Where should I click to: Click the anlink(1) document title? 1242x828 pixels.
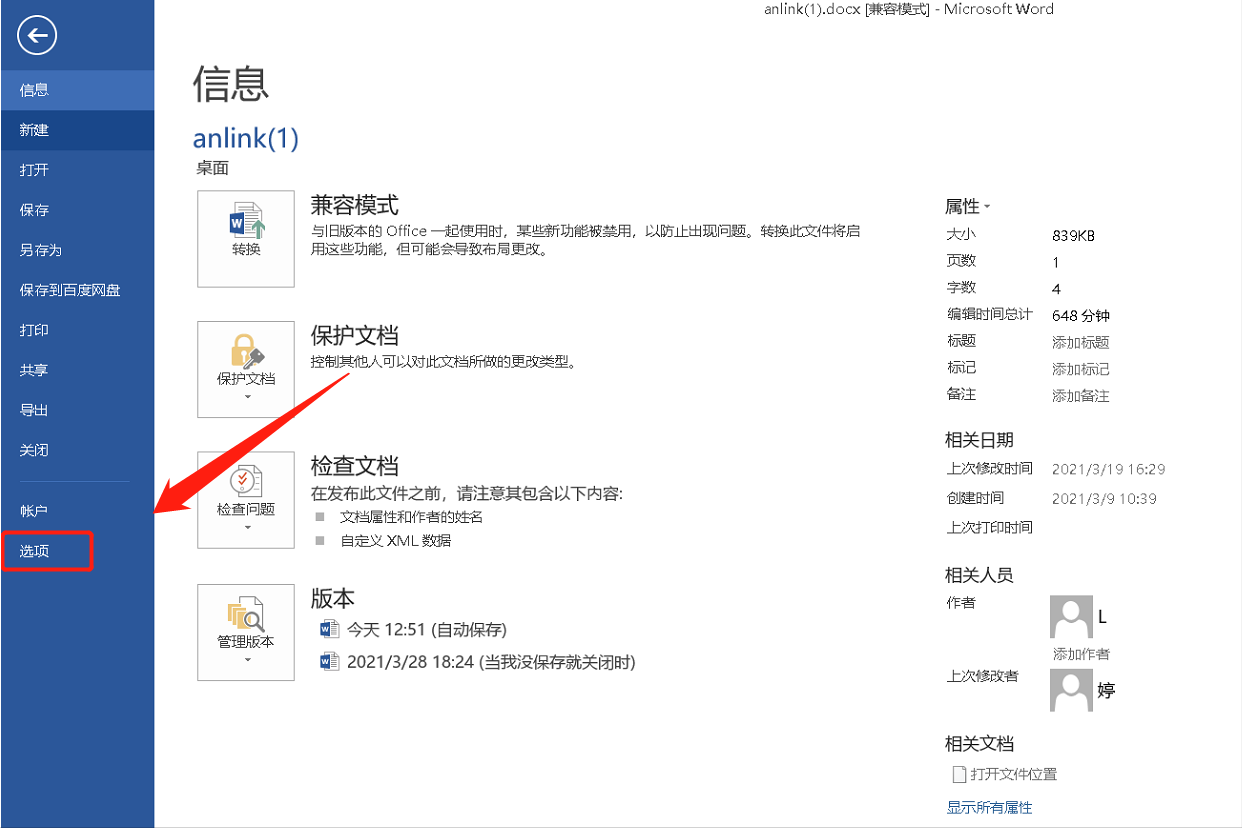246,138
